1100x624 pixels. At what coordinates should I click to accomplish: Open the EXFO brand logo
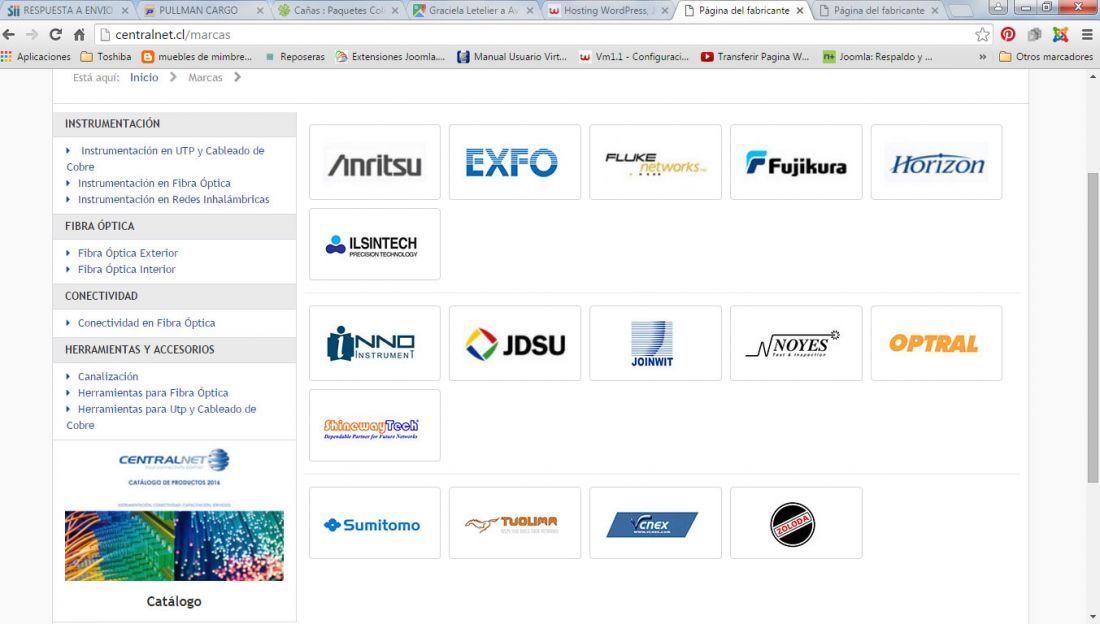[515, 162]
